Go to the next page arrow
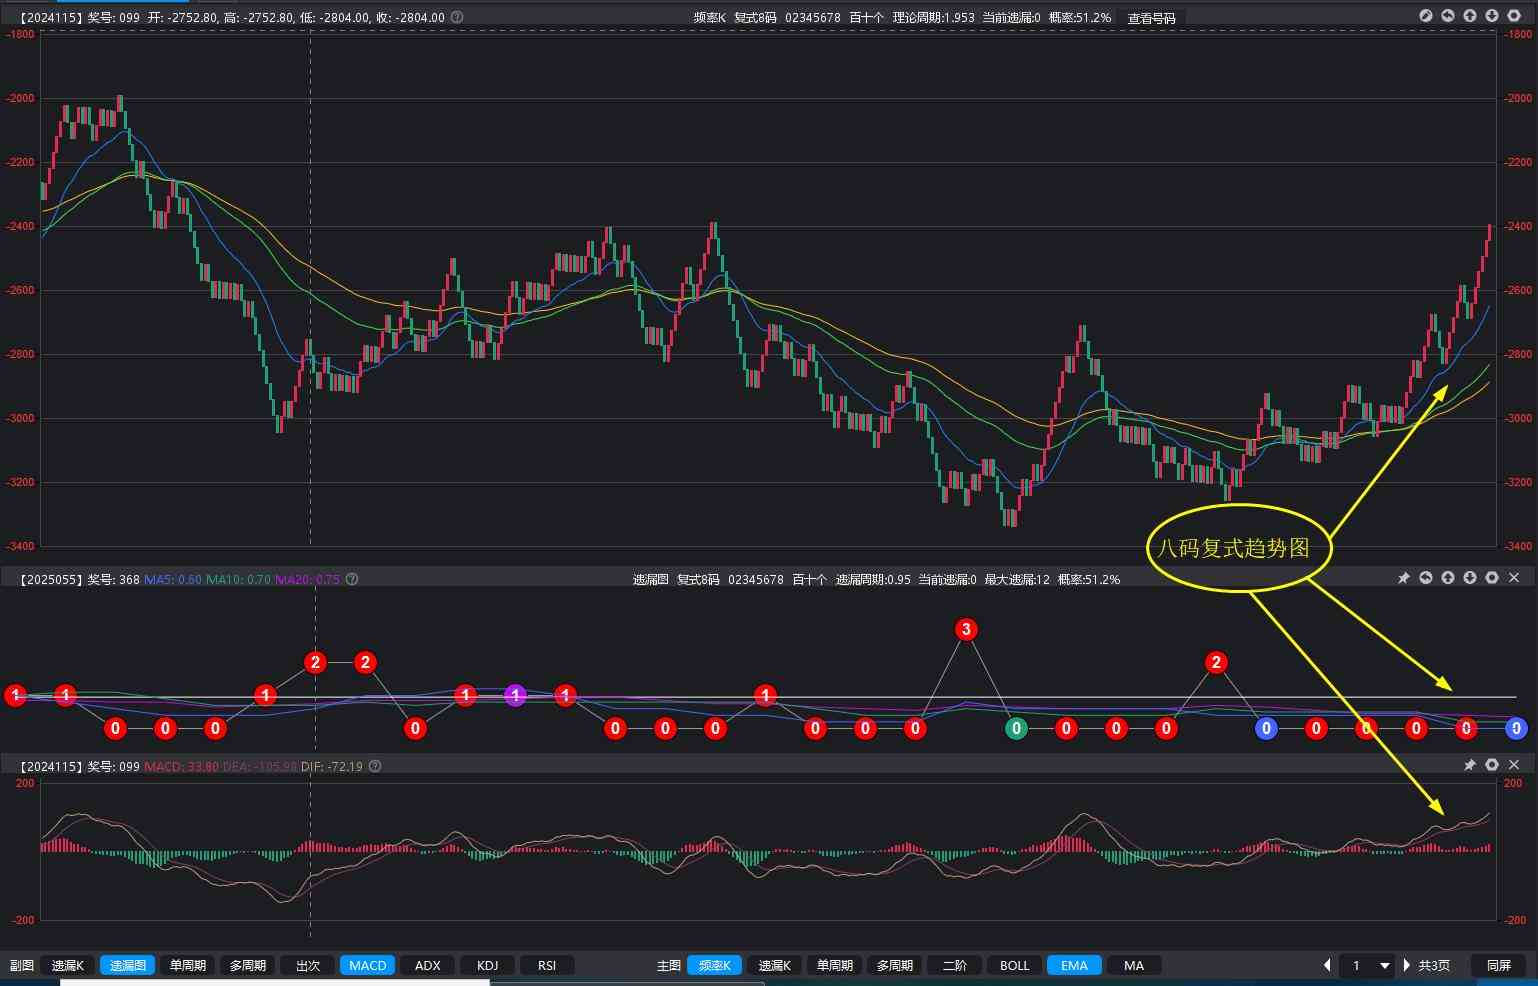 click(1407, 965)
